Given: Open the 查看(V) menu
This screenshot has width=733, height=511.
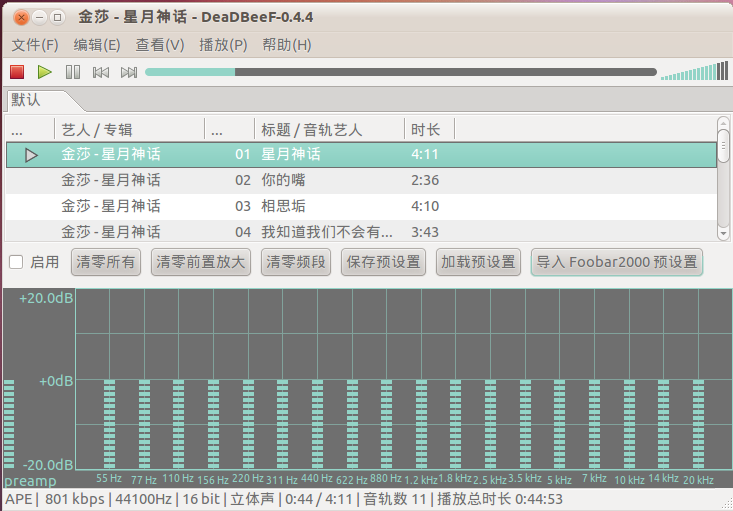Looking at the screenshot, I should coord(160,45).
